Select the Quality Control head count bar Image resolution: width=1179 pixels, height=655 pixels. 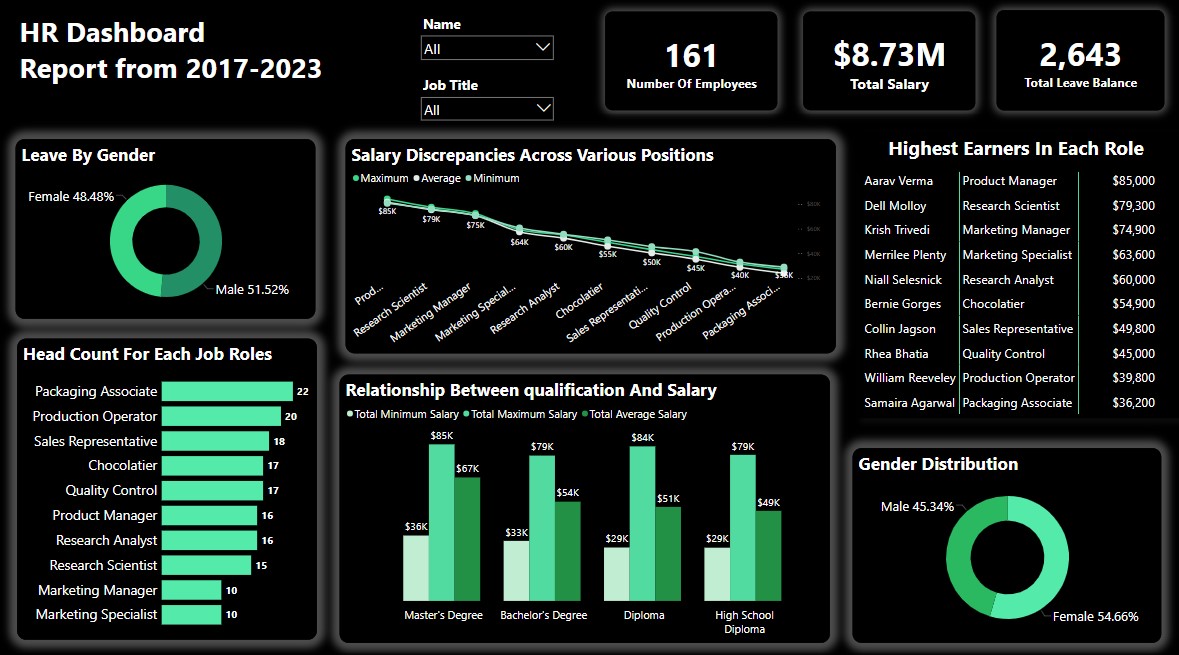coord(212,490)
